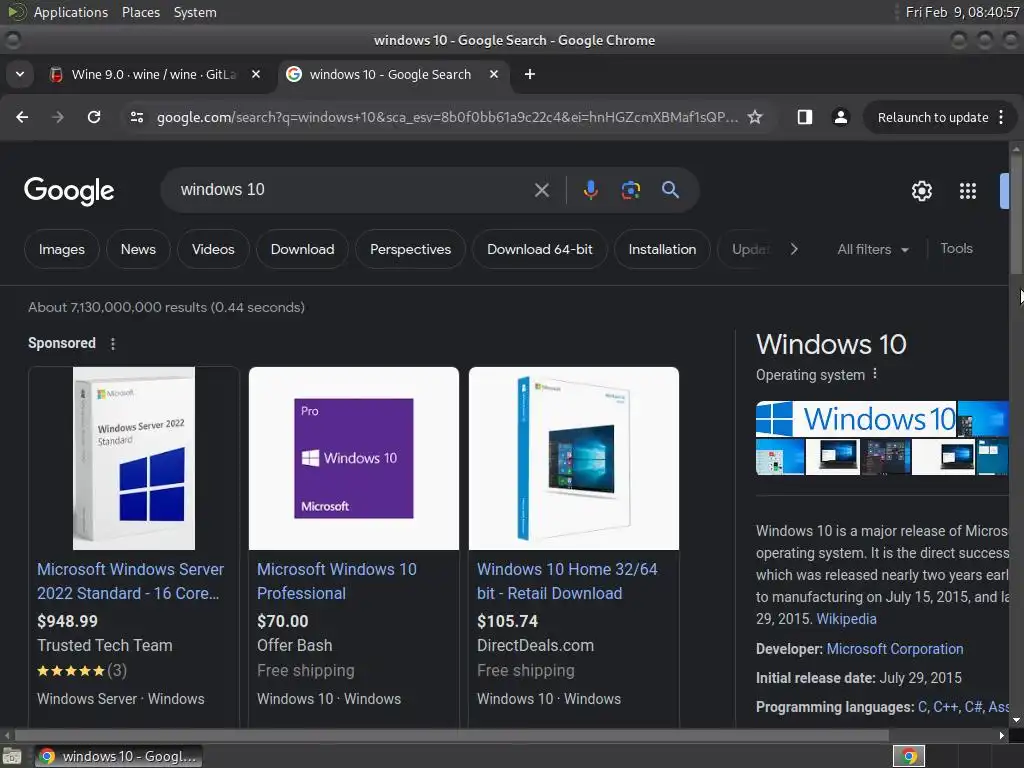1024x768 pixels.
Task: Select Chrome window in taskbar
Action: tap(118, 756)
